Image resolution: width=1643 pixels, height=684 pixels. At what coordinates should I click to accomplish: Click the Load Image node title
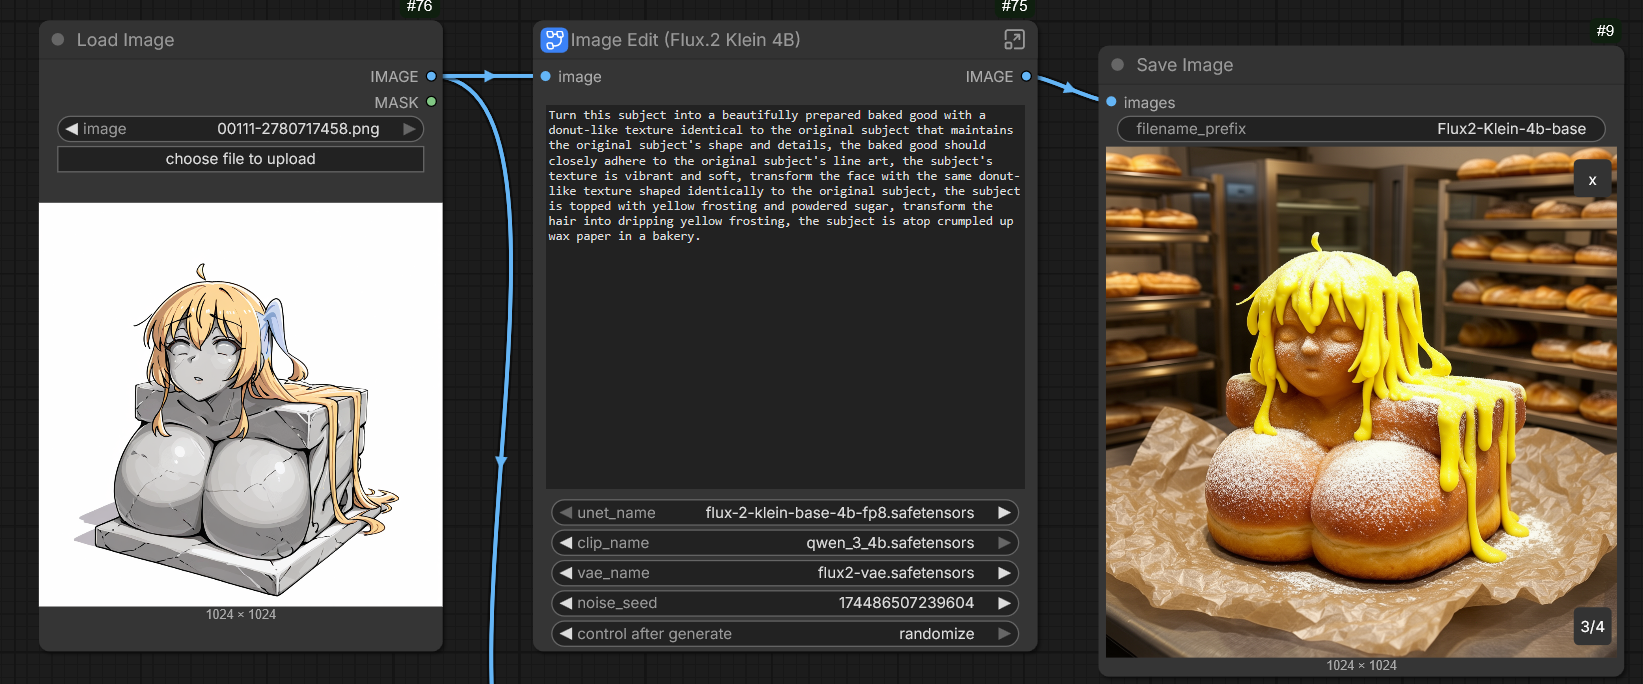(125, 40)
